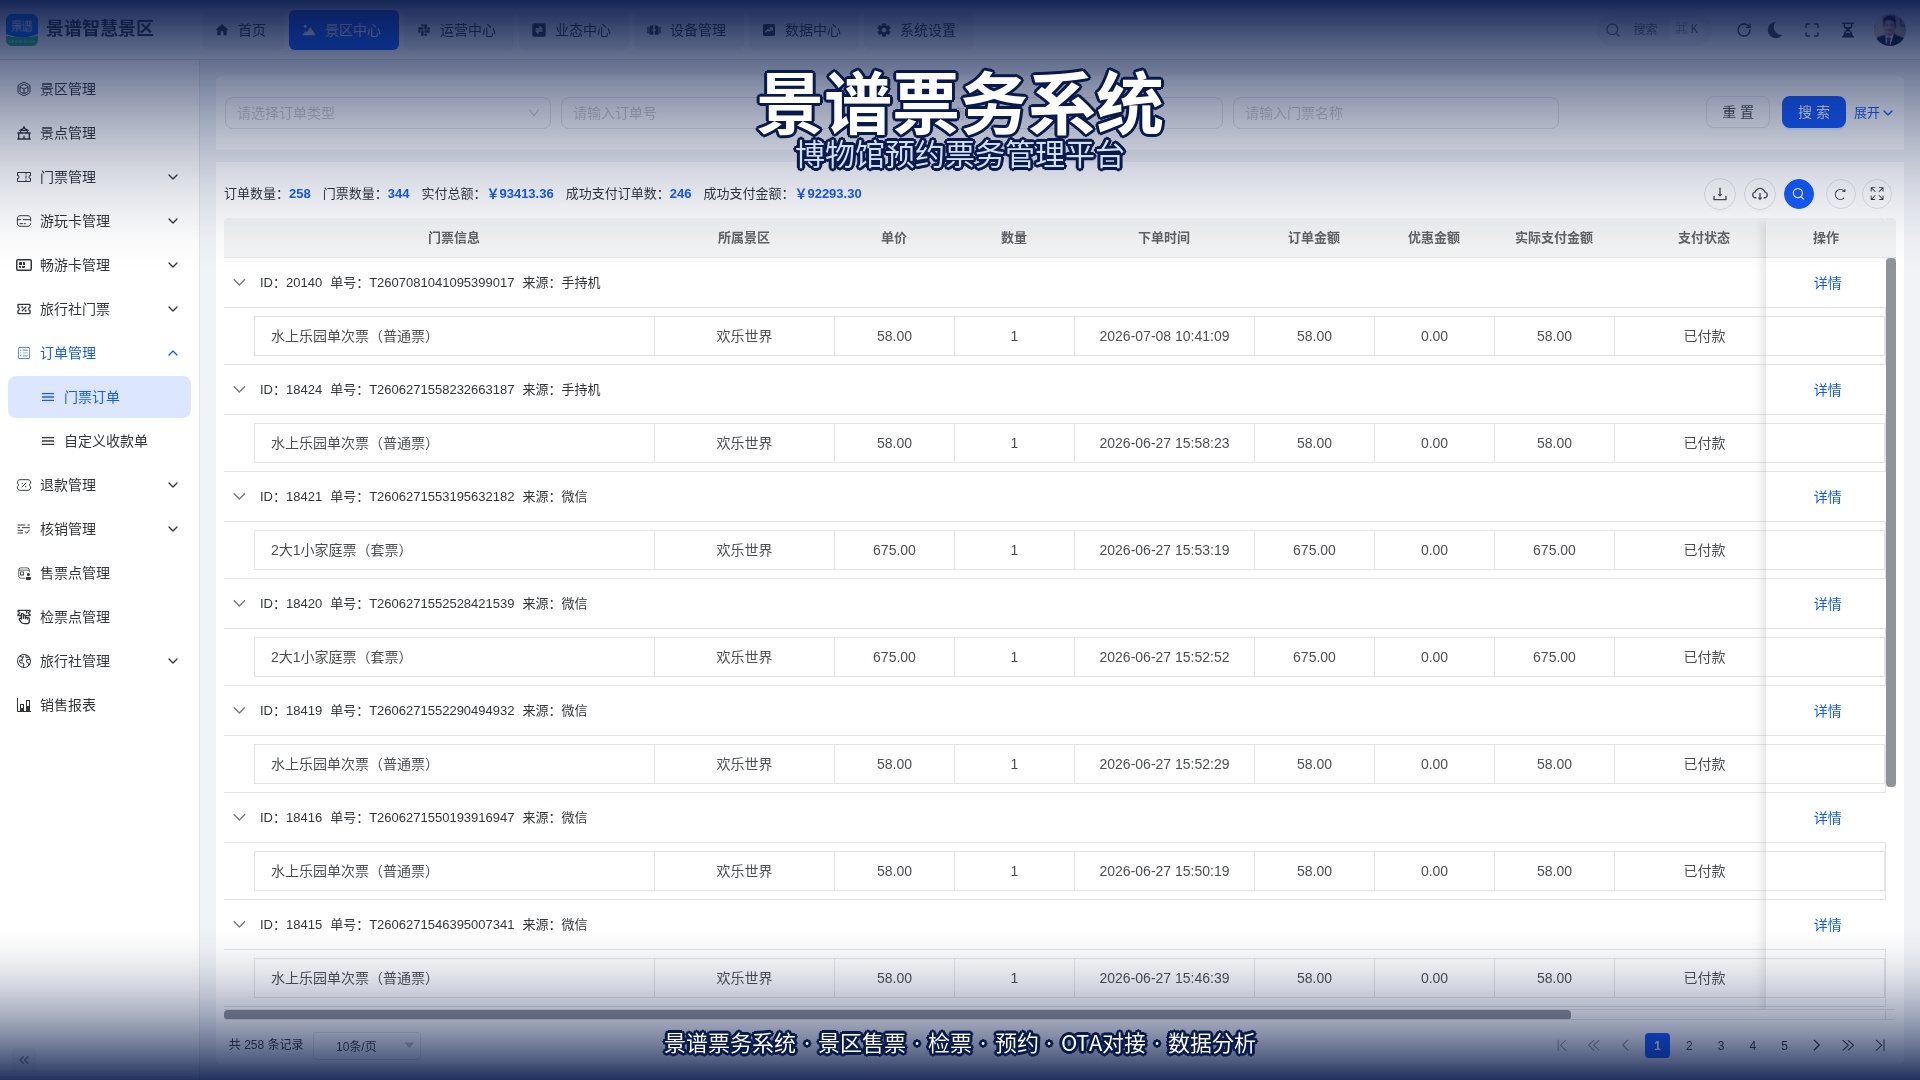
Task: Open the user avatar menu
Action: click(x=1890, y=30)
